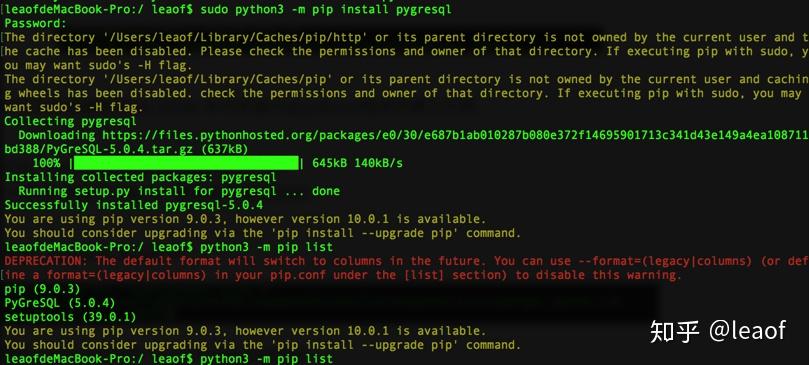
Task: Click 'Successfully installed pygresql-5.0.4' line
Action: coord(134,205)
